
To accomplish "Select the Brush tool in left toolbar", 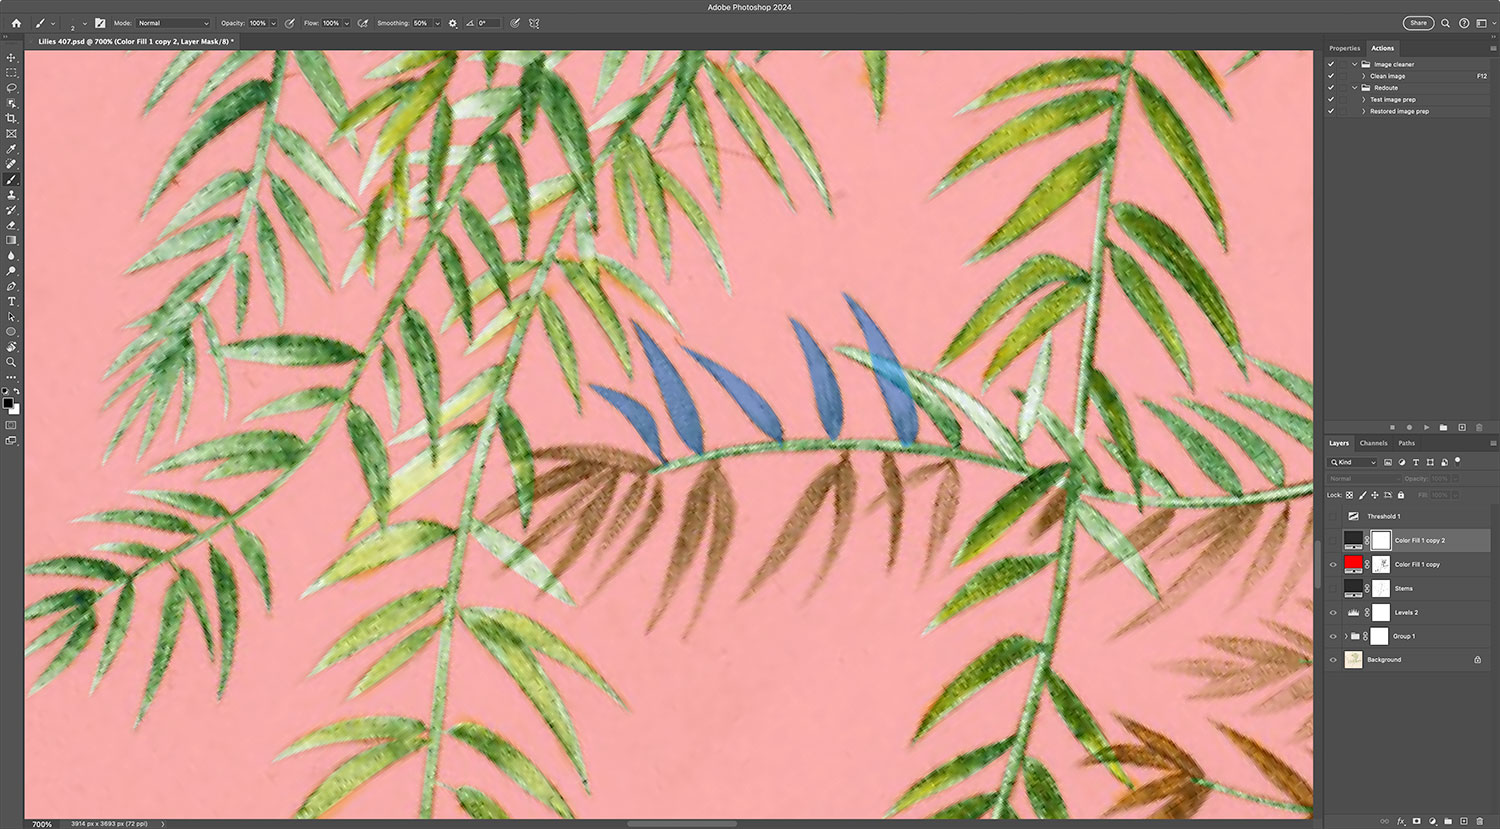I will click(11, 180).
